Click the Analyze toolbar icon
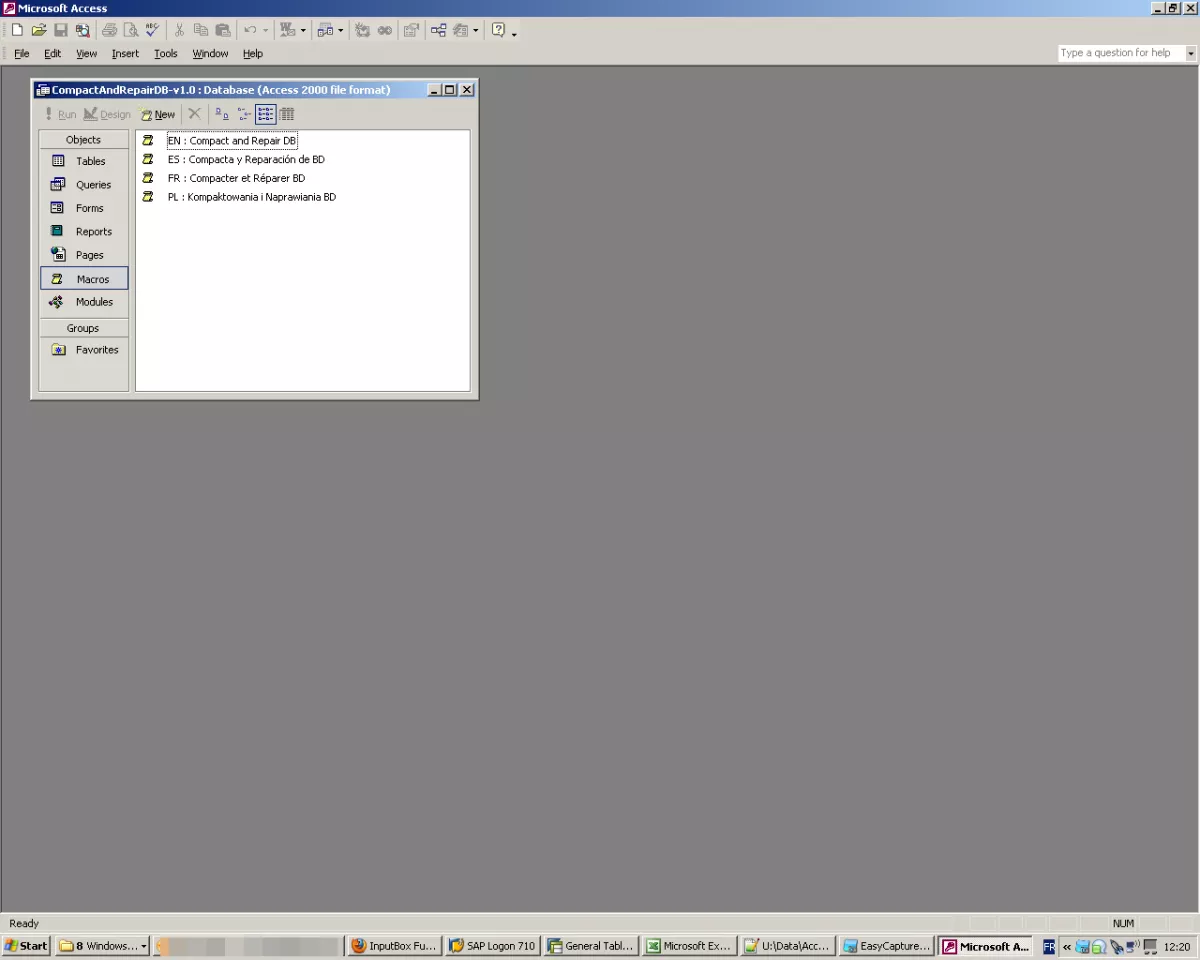This screenshot has height=960, width=1200. point(325,30)
